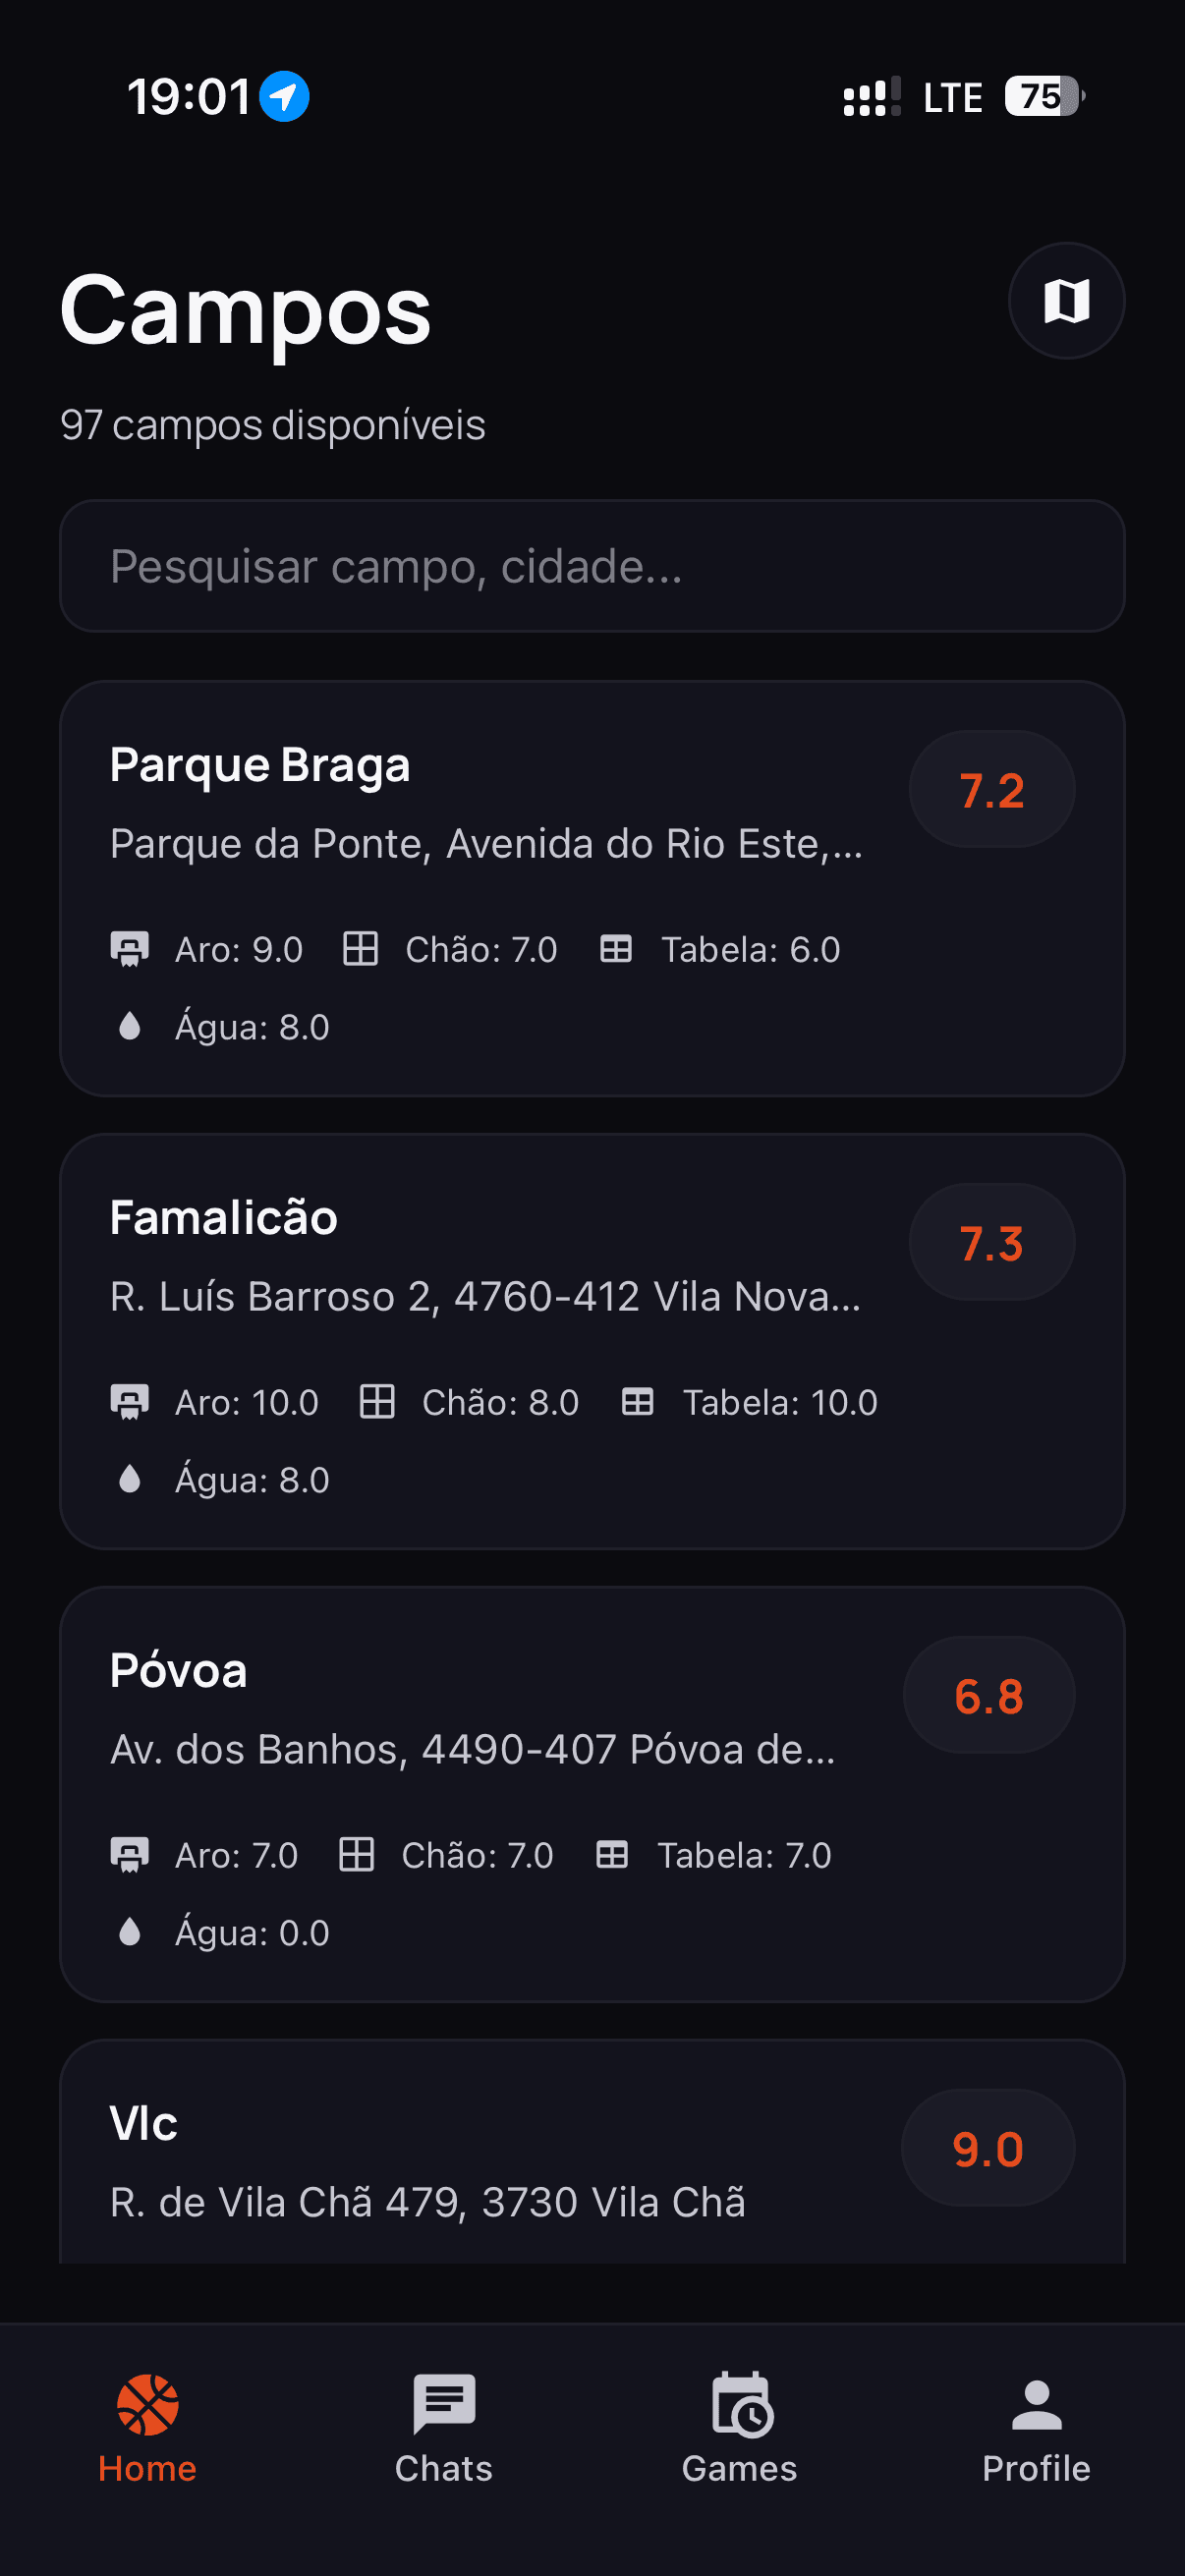Tap the Home basketball icon
Screen dimensions: 1185x2576
tap(148, 2404)
